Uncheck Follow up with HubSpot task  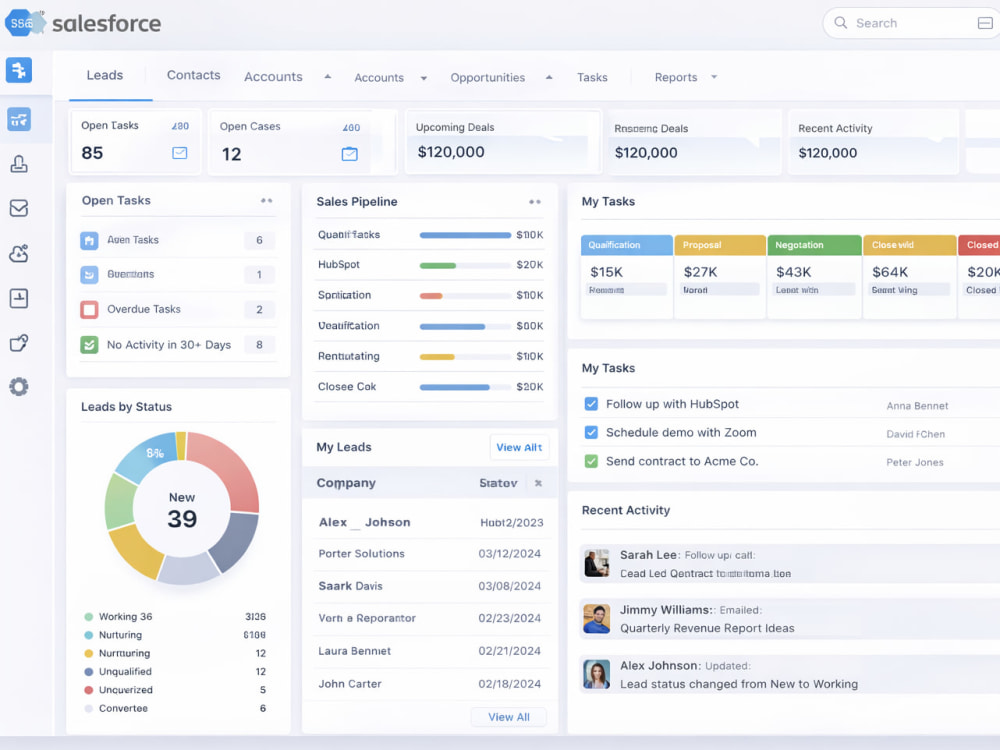[x=591, y=404]
